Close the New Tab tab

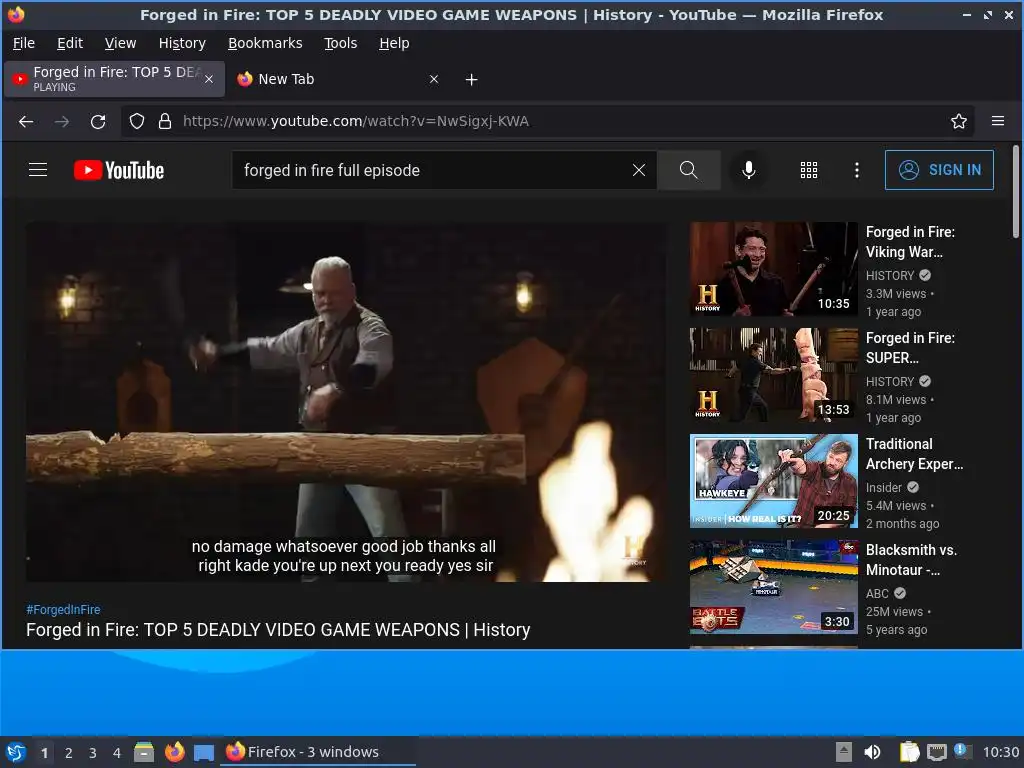[x=434, y=79]
